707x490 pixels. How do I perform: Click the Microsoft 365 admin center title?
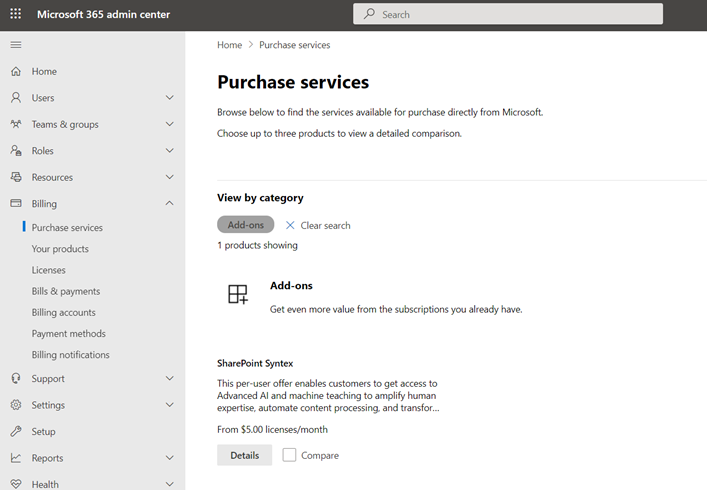coord(103,14)
